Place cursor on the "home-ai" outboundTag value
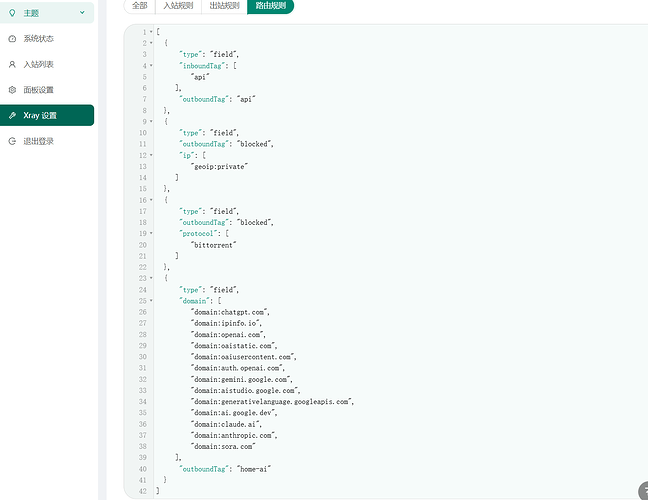The width and height of the screenshot is (648, 500). (254, 469)
